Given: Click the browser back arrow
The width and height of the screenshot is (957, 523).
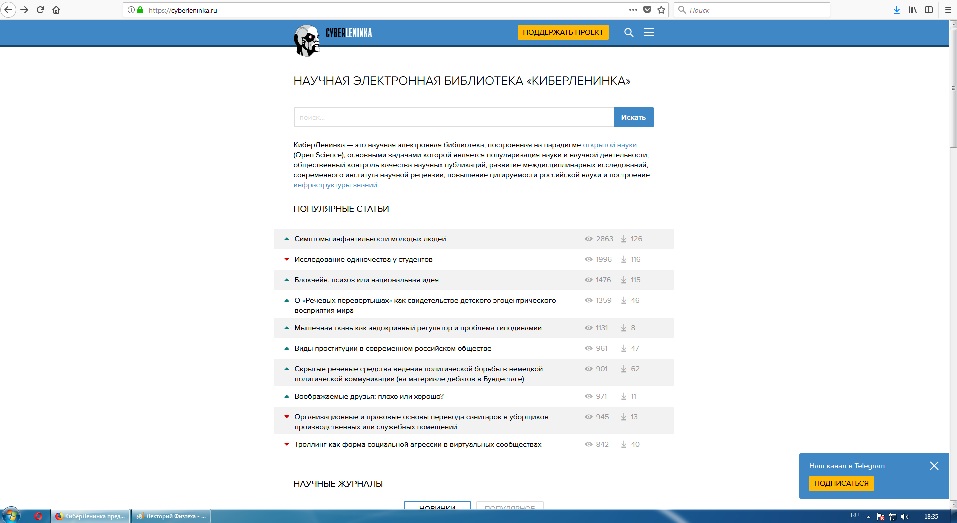Looking at the screenshot, I should tap(8, 9).
